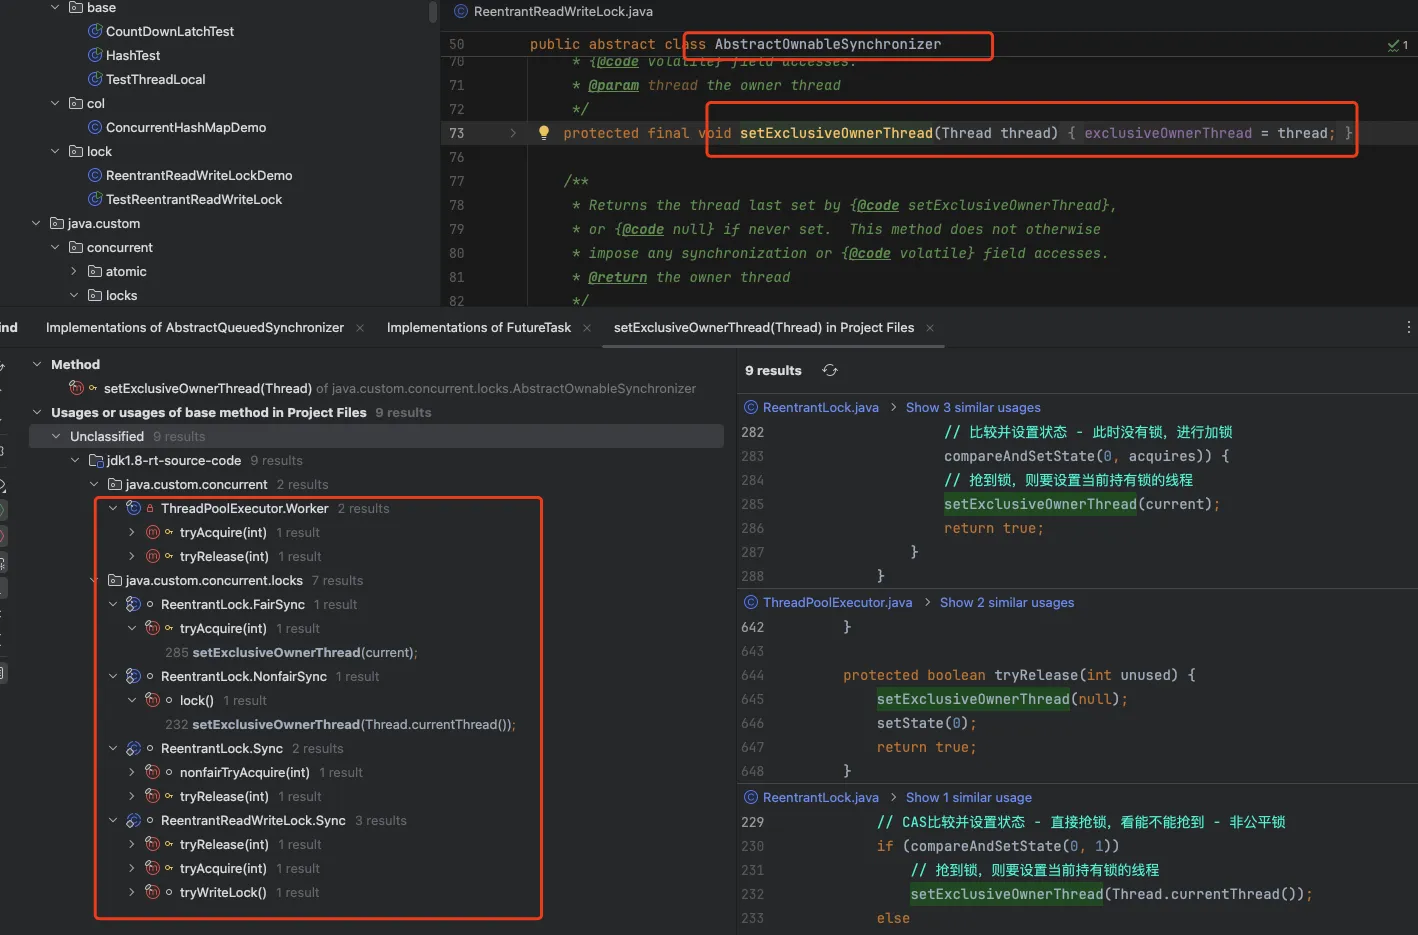Click the tryRelease(int) method icon under ThreadPoolExecutor.Worker
Image resolution: width=1418 pixels, height=935 pixels.
[153, 556]
